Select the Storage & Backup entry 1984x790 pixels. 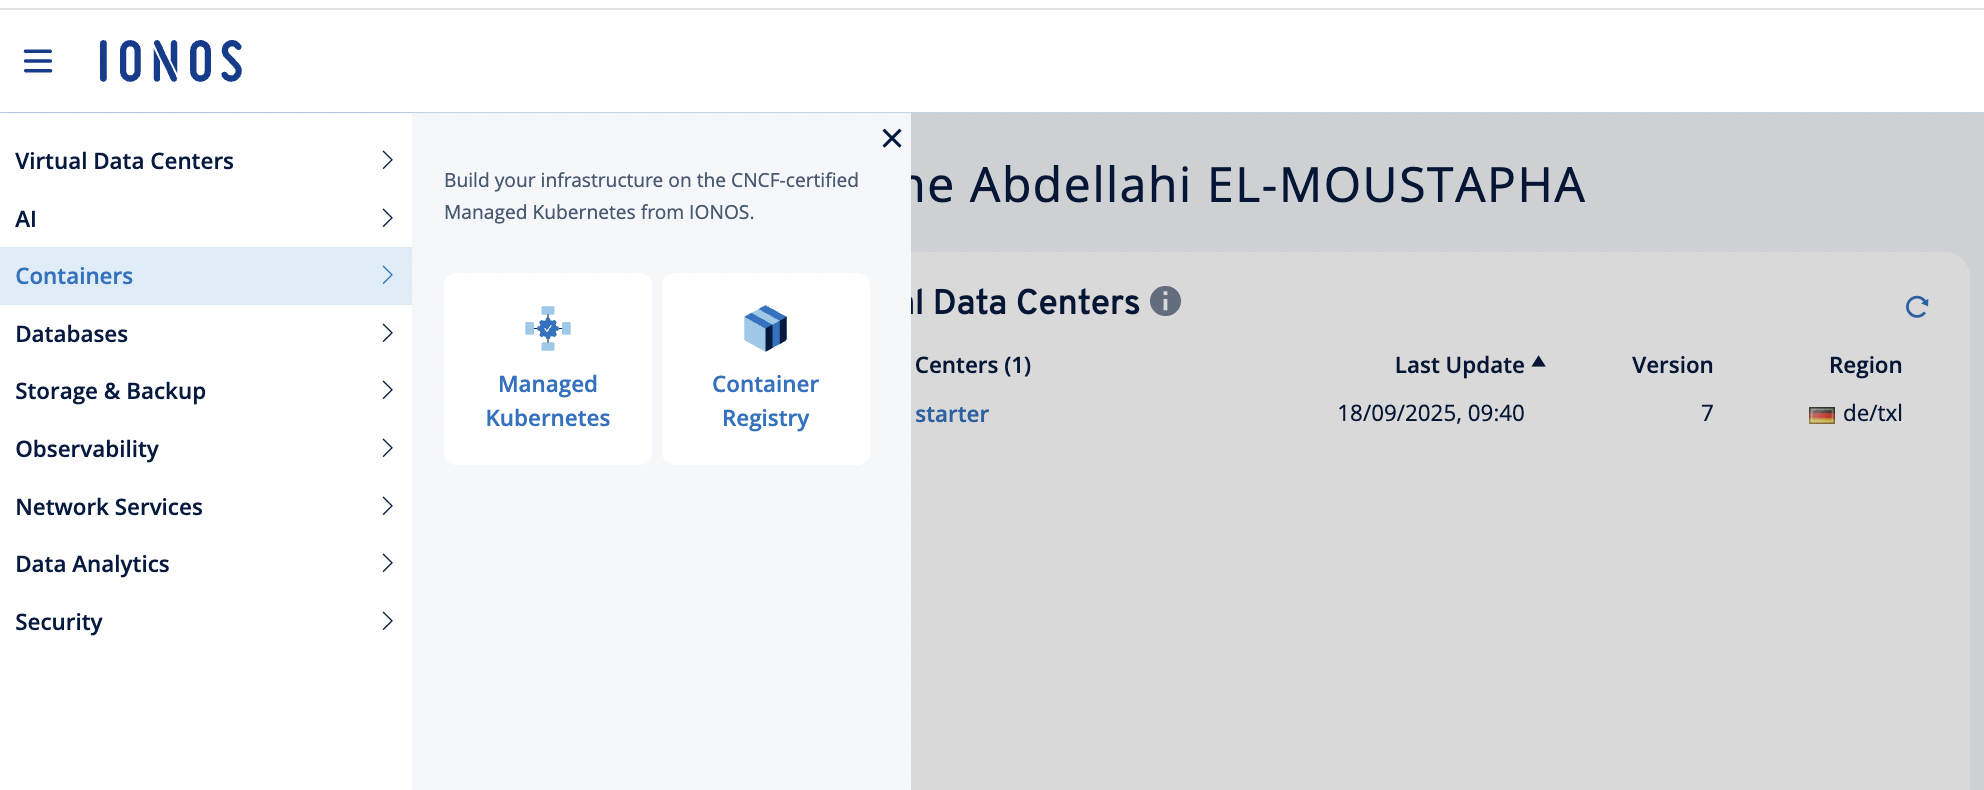[110, 391]
